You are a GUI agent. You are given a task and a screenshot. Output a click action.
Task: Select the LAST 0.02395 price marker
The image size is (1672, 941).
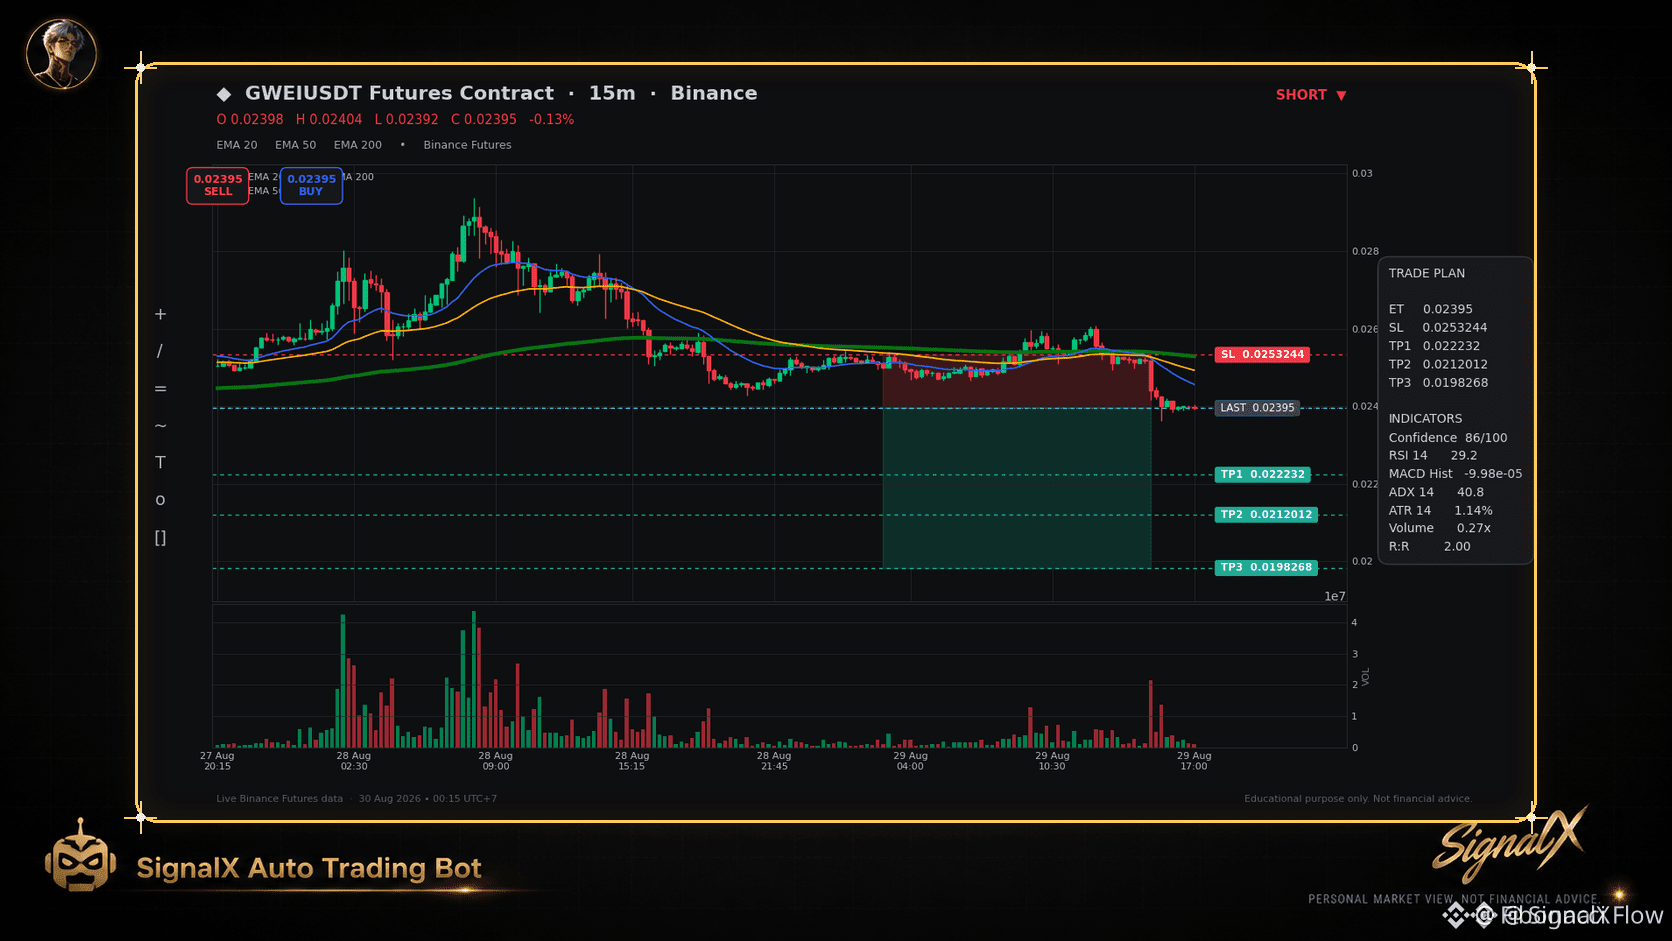coord(1257,408)
